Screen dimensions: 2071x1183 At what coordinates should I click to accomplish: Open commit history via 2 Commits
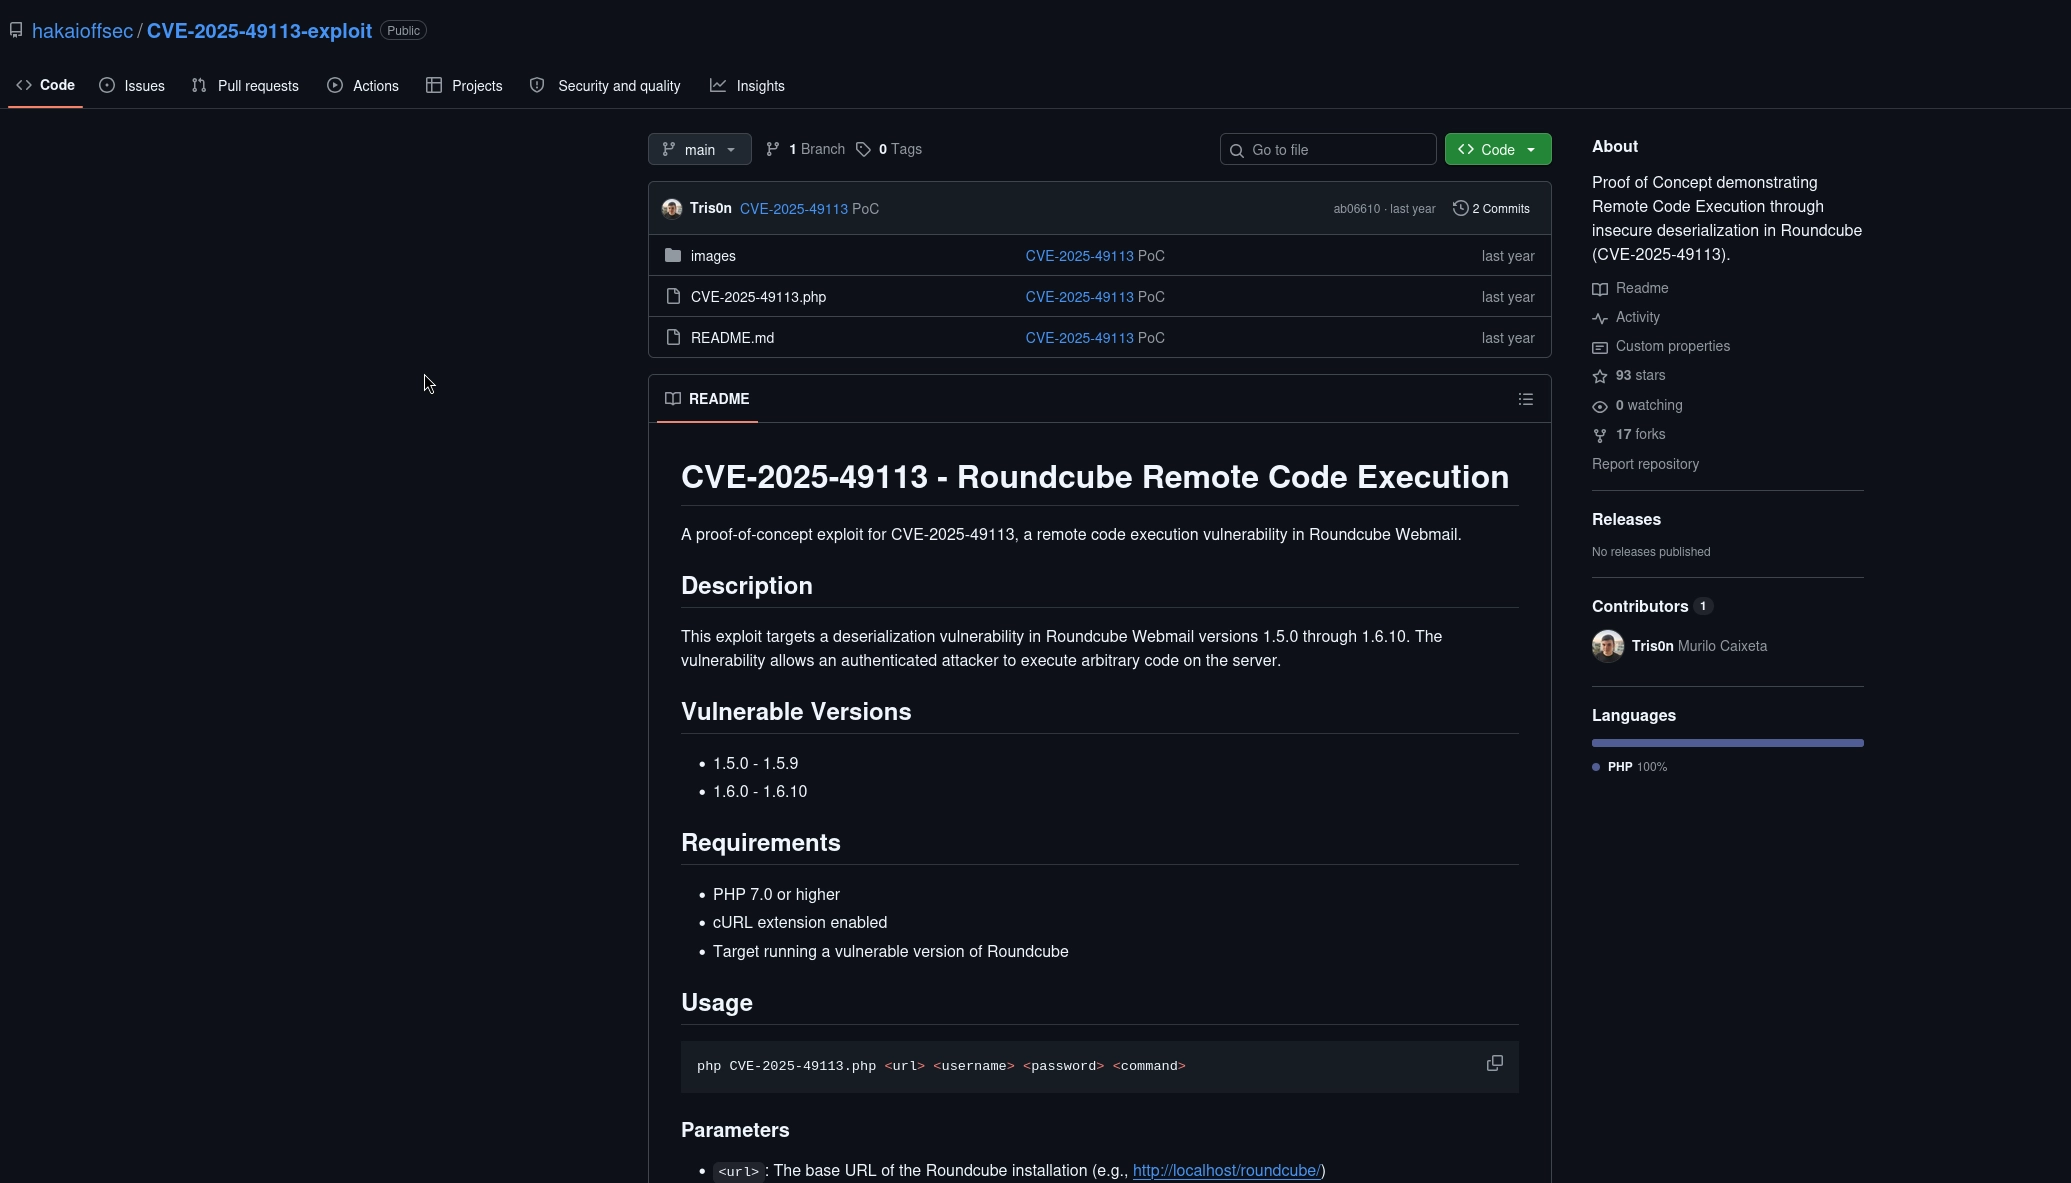pos(1491,209)
